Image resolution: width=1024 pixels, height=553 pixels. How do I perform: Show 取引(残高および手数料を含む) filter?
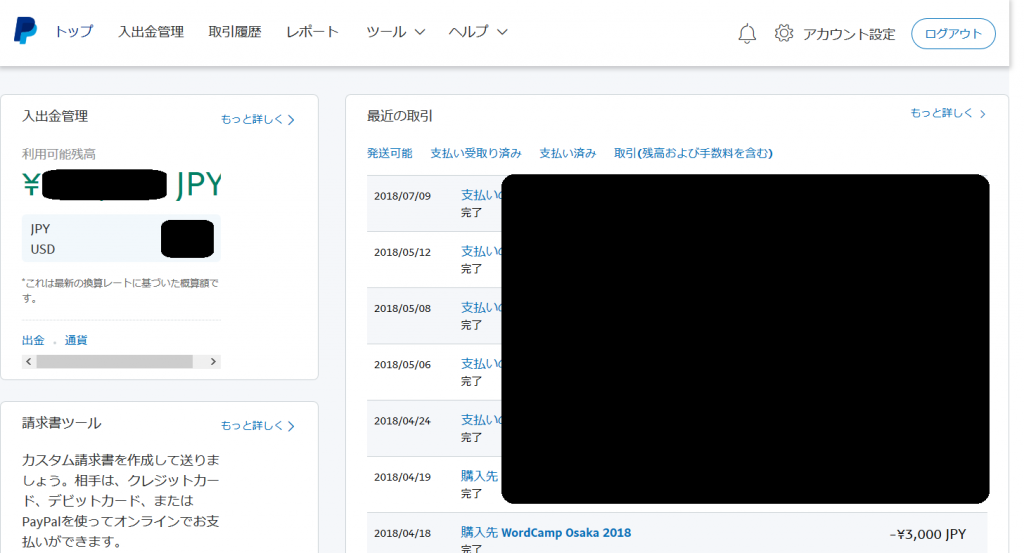pos(693,153)
